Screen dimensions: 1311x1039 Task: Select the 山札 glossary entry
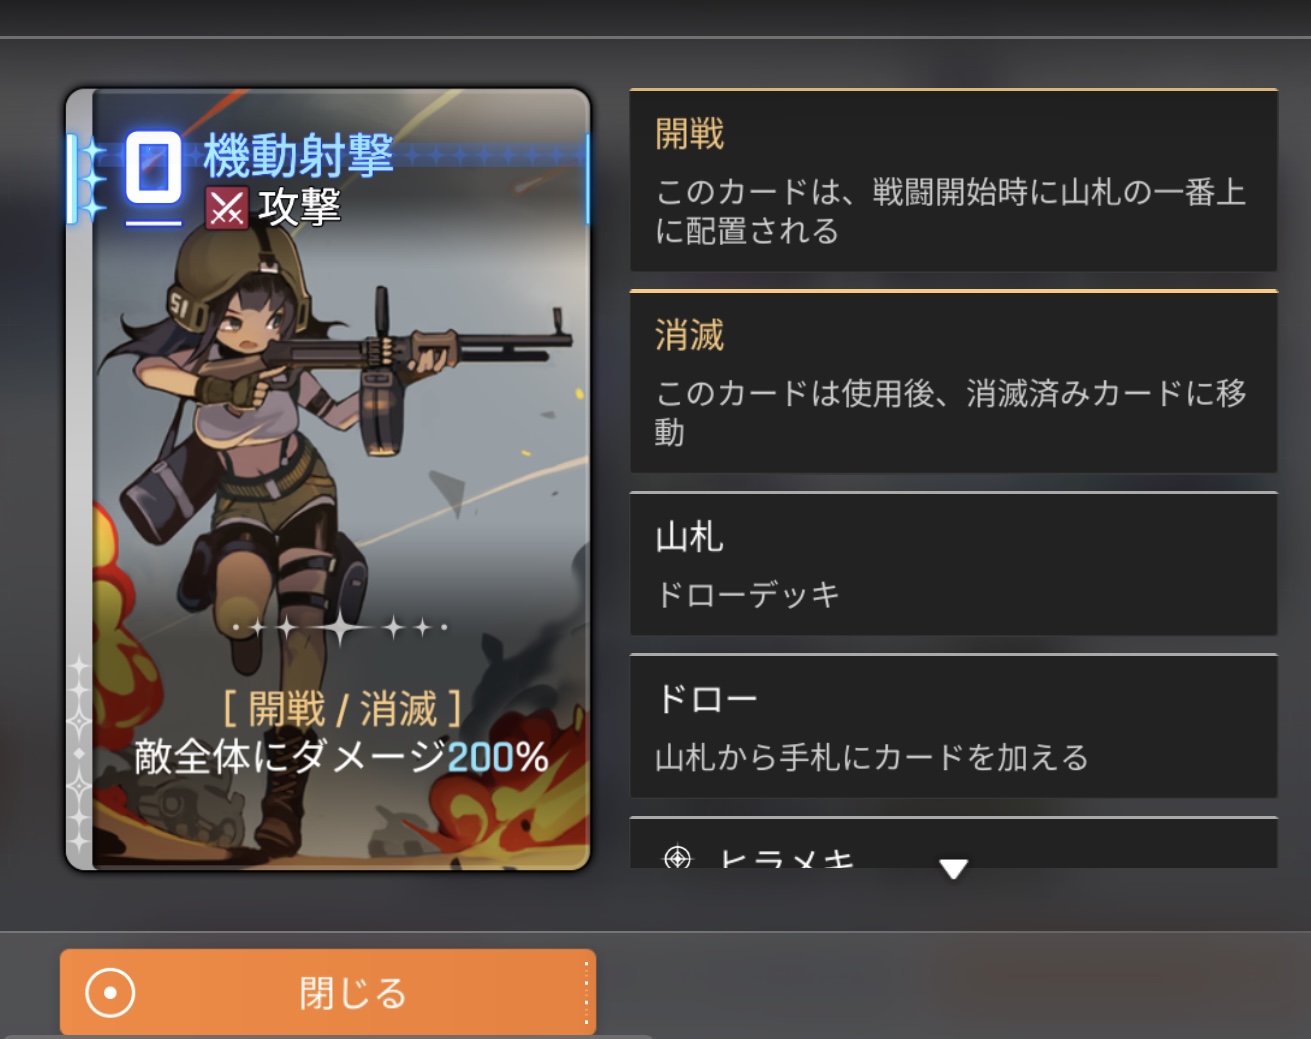pyautogui.click(x=954, y=564)
